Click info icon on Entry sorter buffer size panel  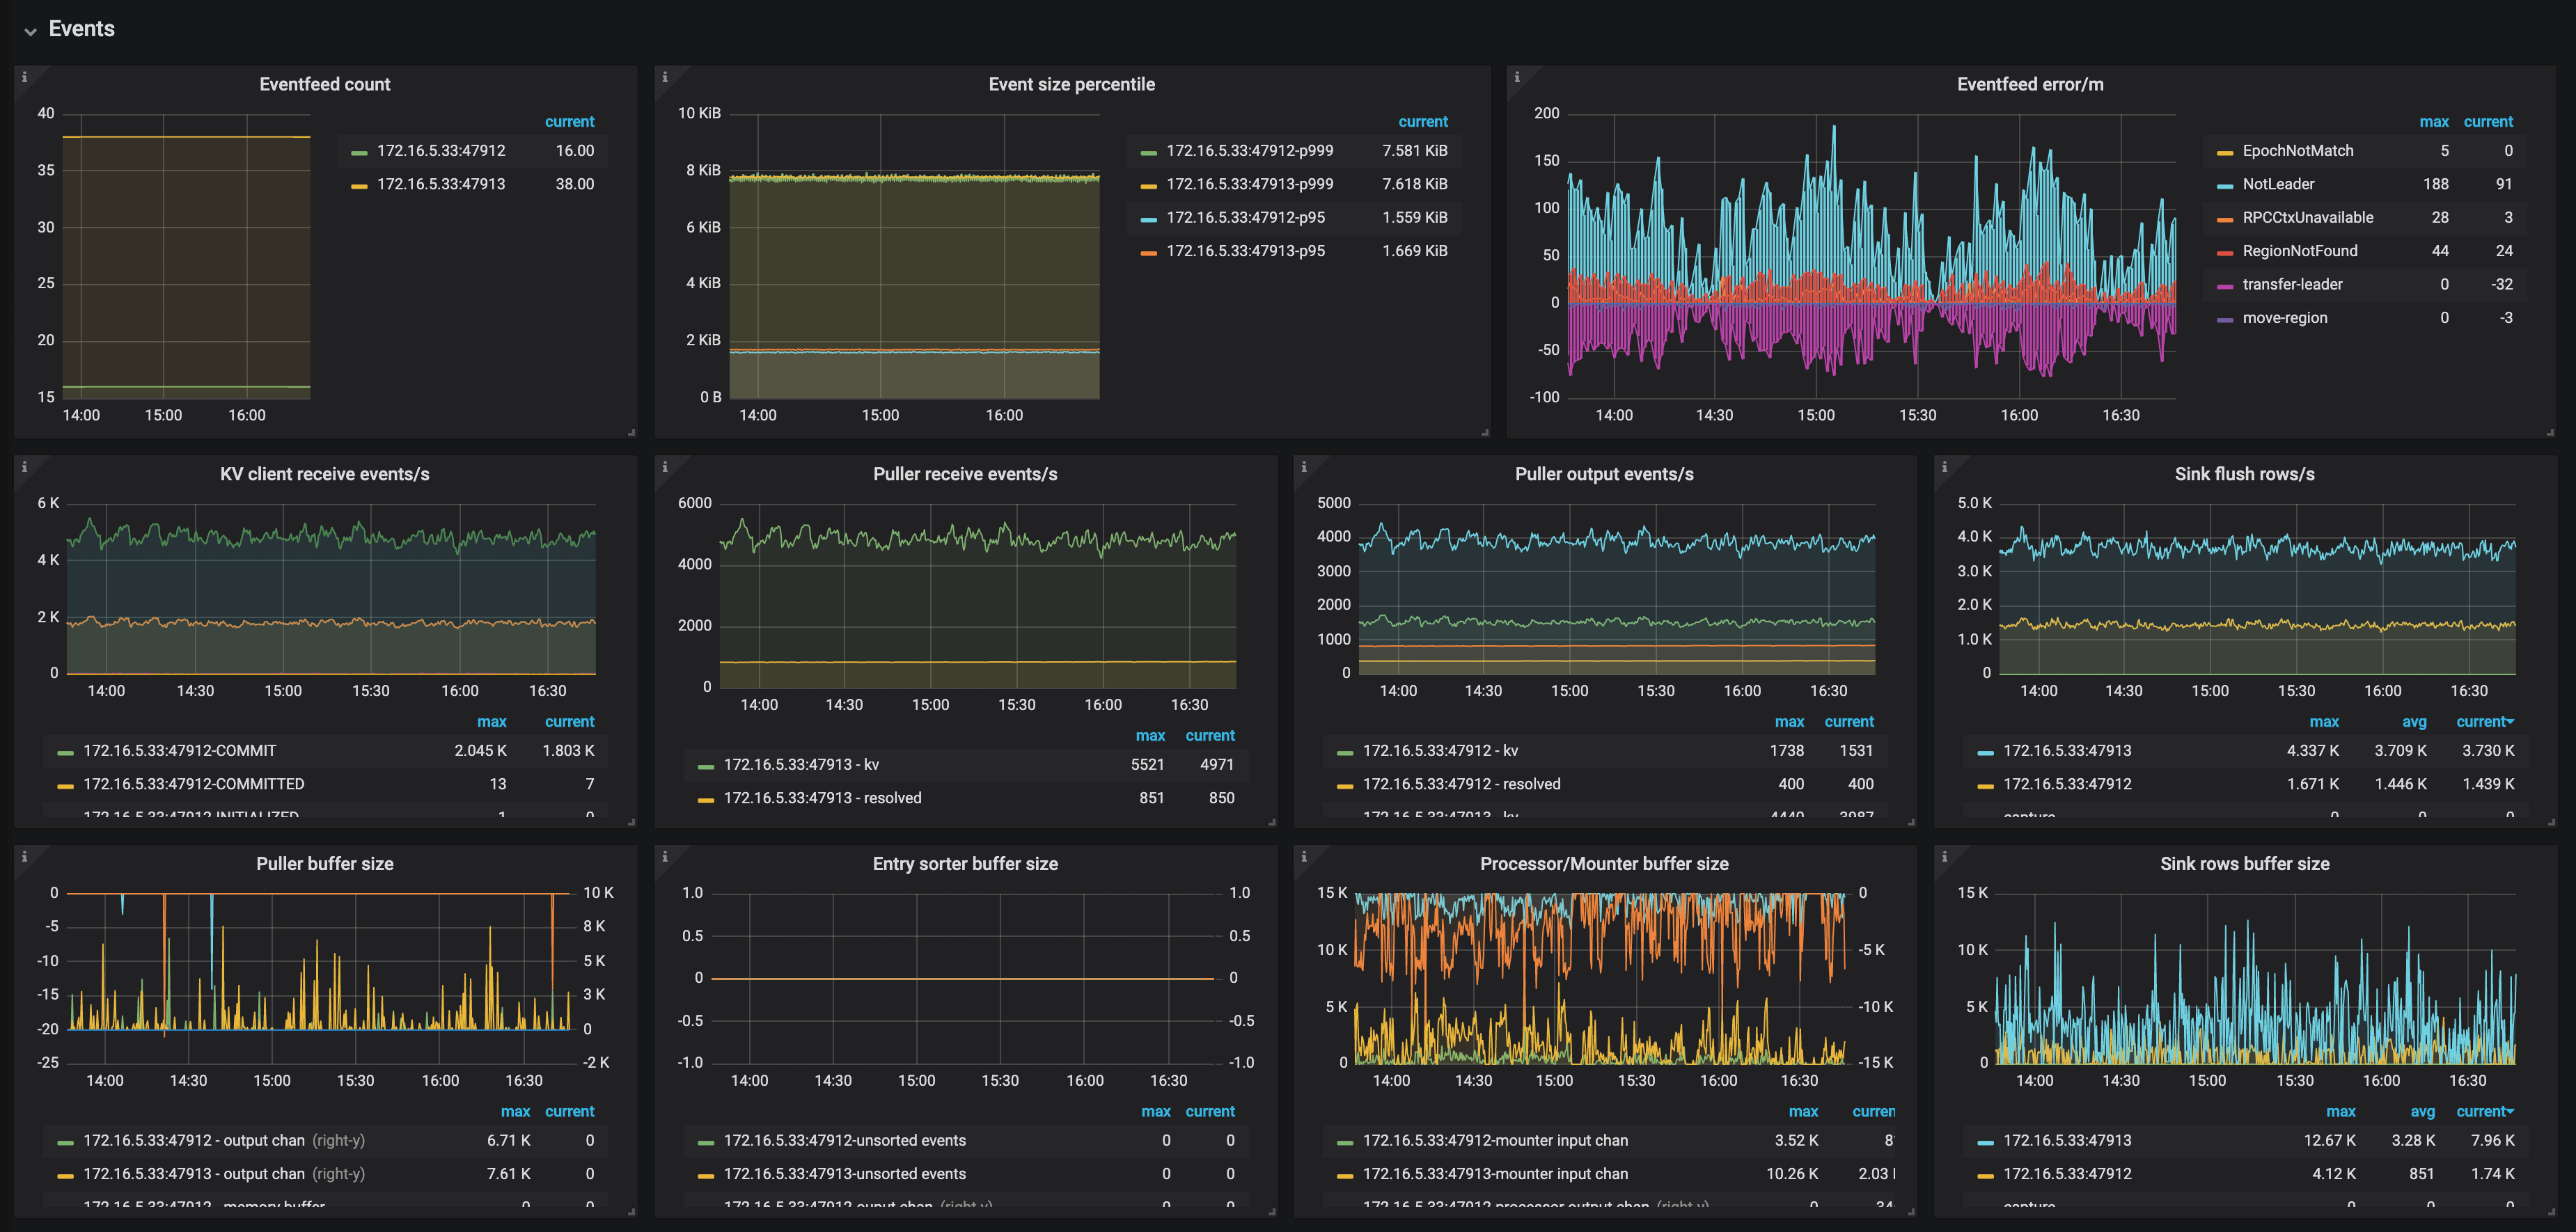point(665,856)
